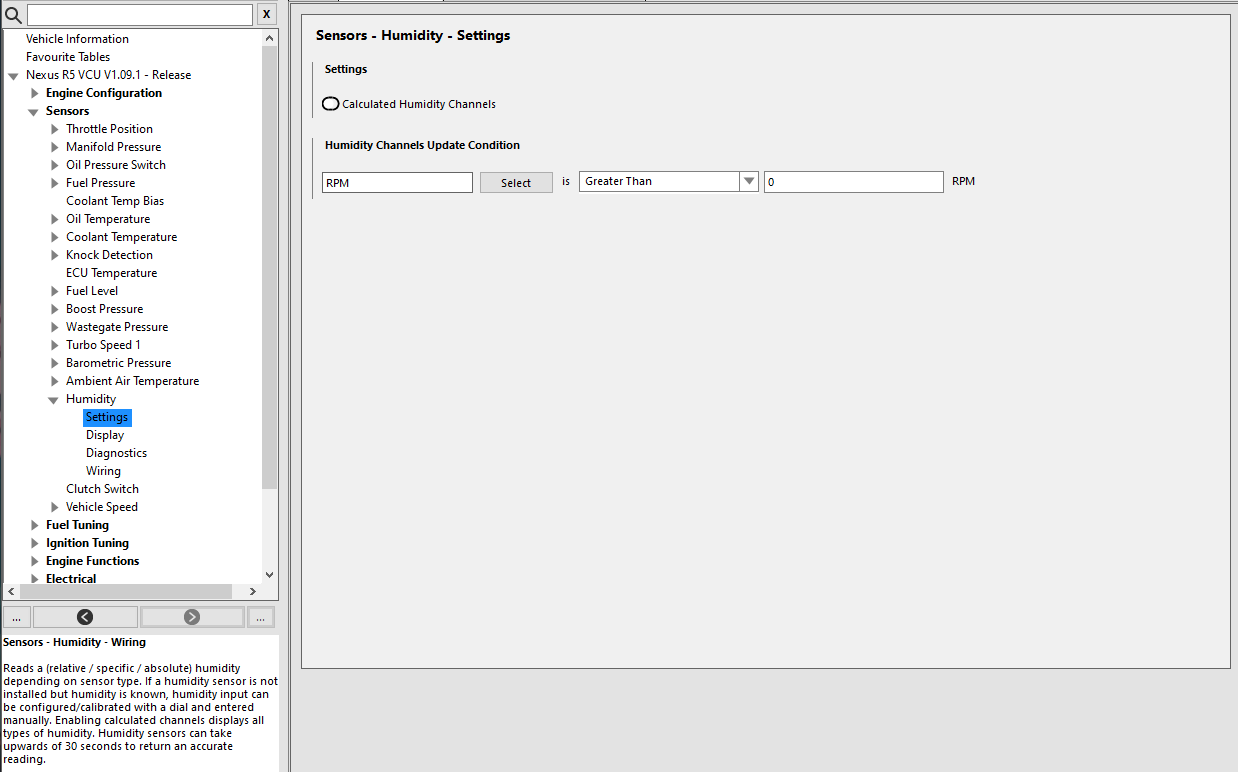Clear search with the X button
Viewport: 1238px width, 772px height.
click(x=266, y=14)
